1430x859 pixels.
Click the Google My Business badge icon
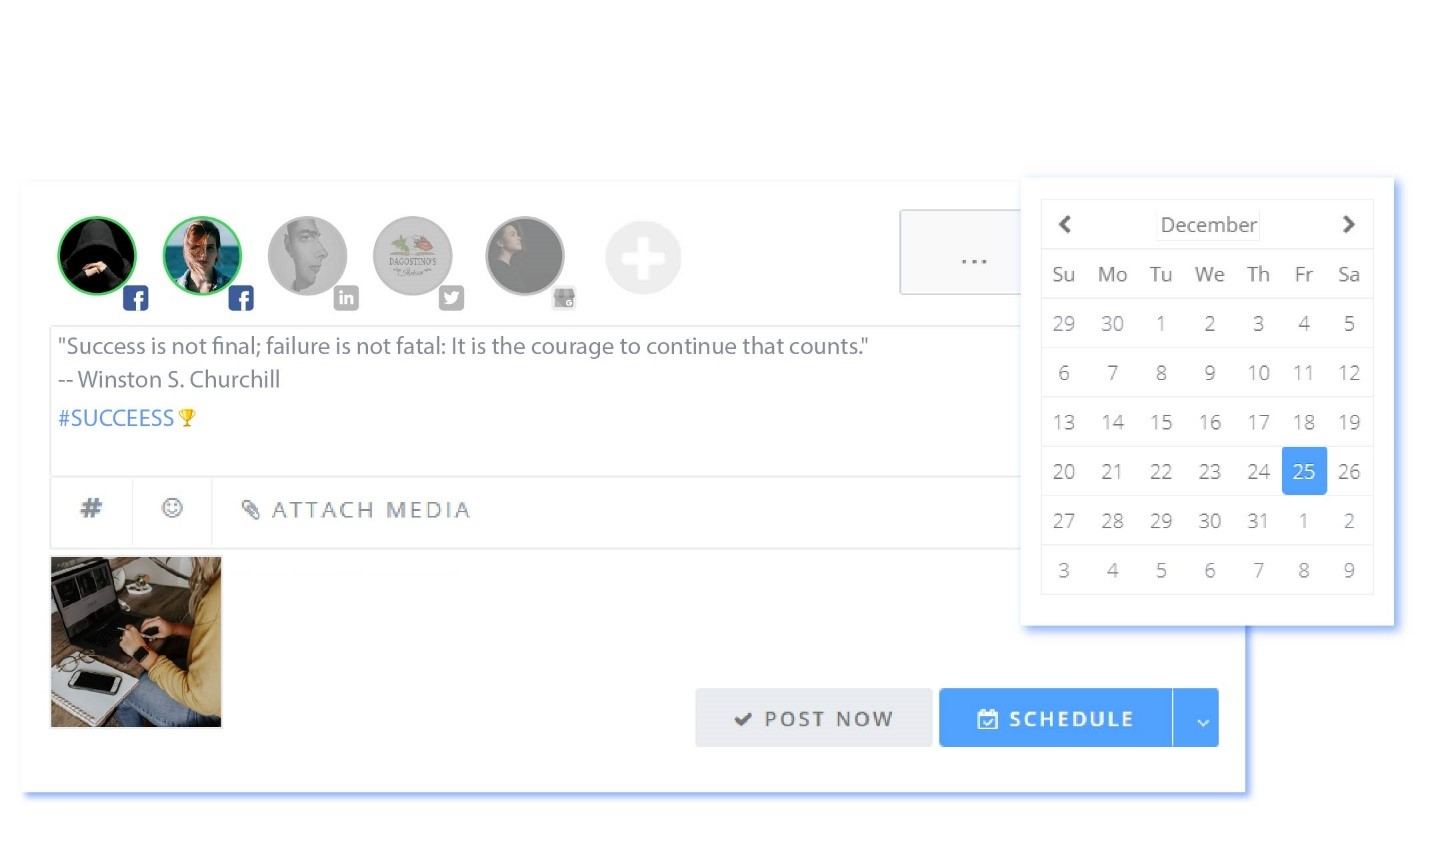tap(565, 298)
